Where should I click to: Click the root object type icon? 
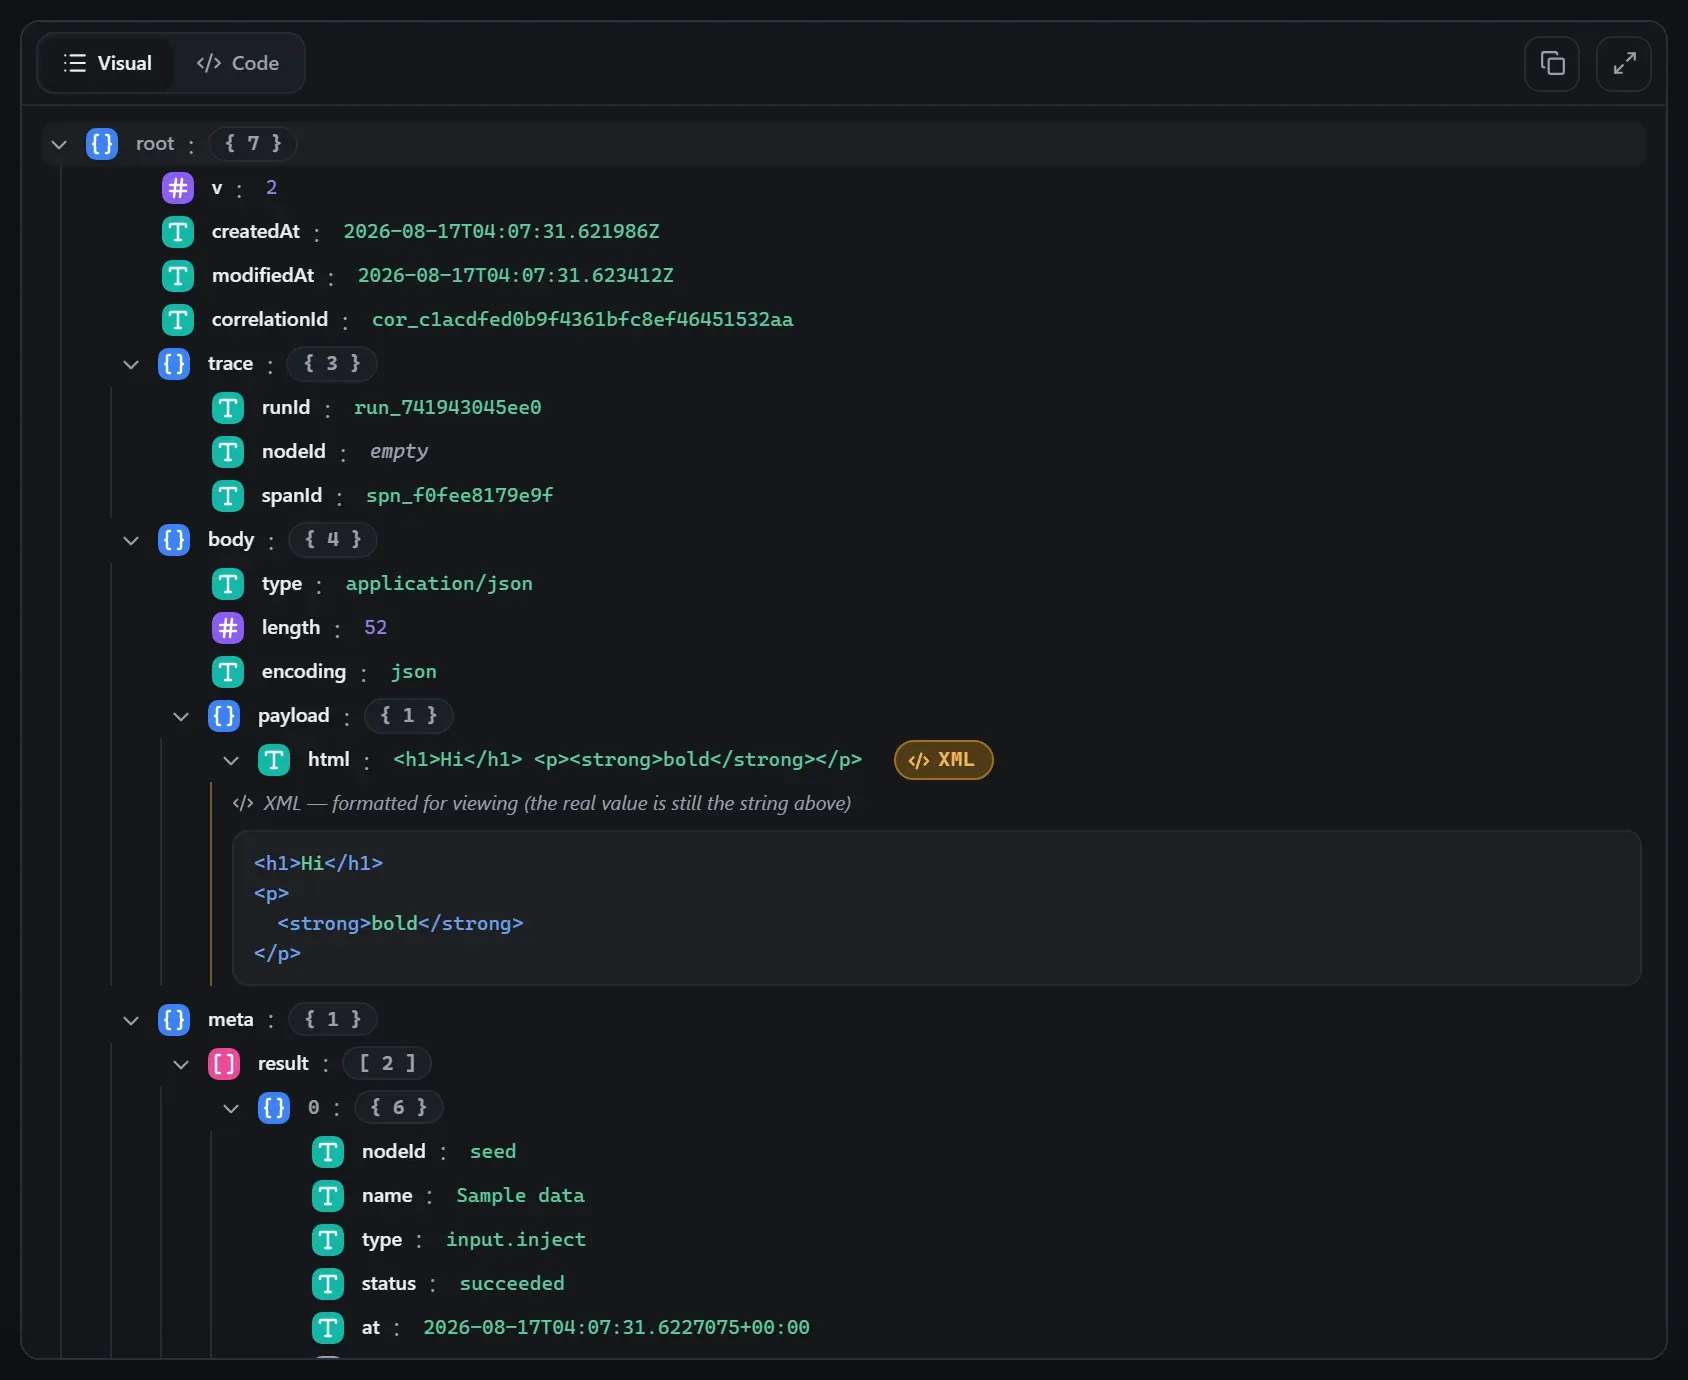pos(102,144)
